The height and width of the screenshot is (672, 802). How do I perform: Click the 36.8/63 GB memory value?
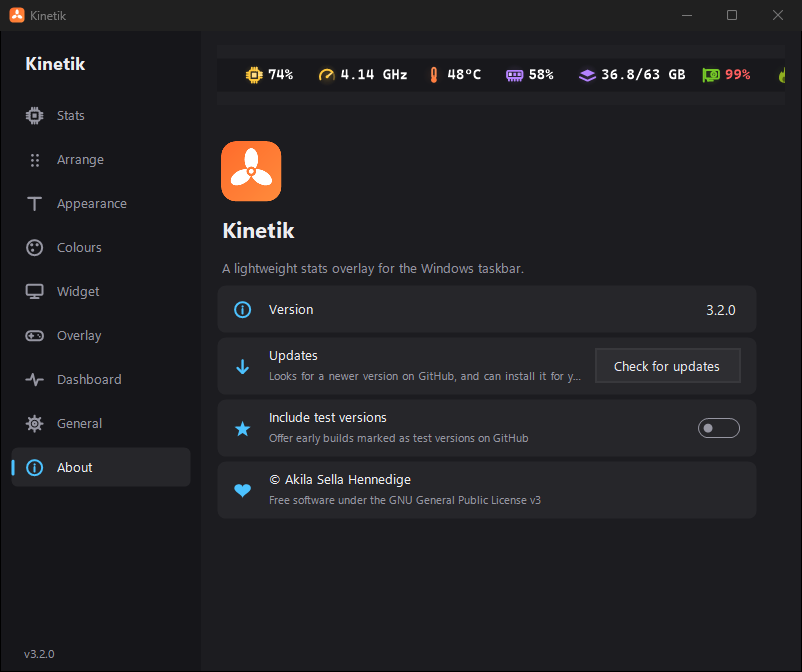click(643, 75)
